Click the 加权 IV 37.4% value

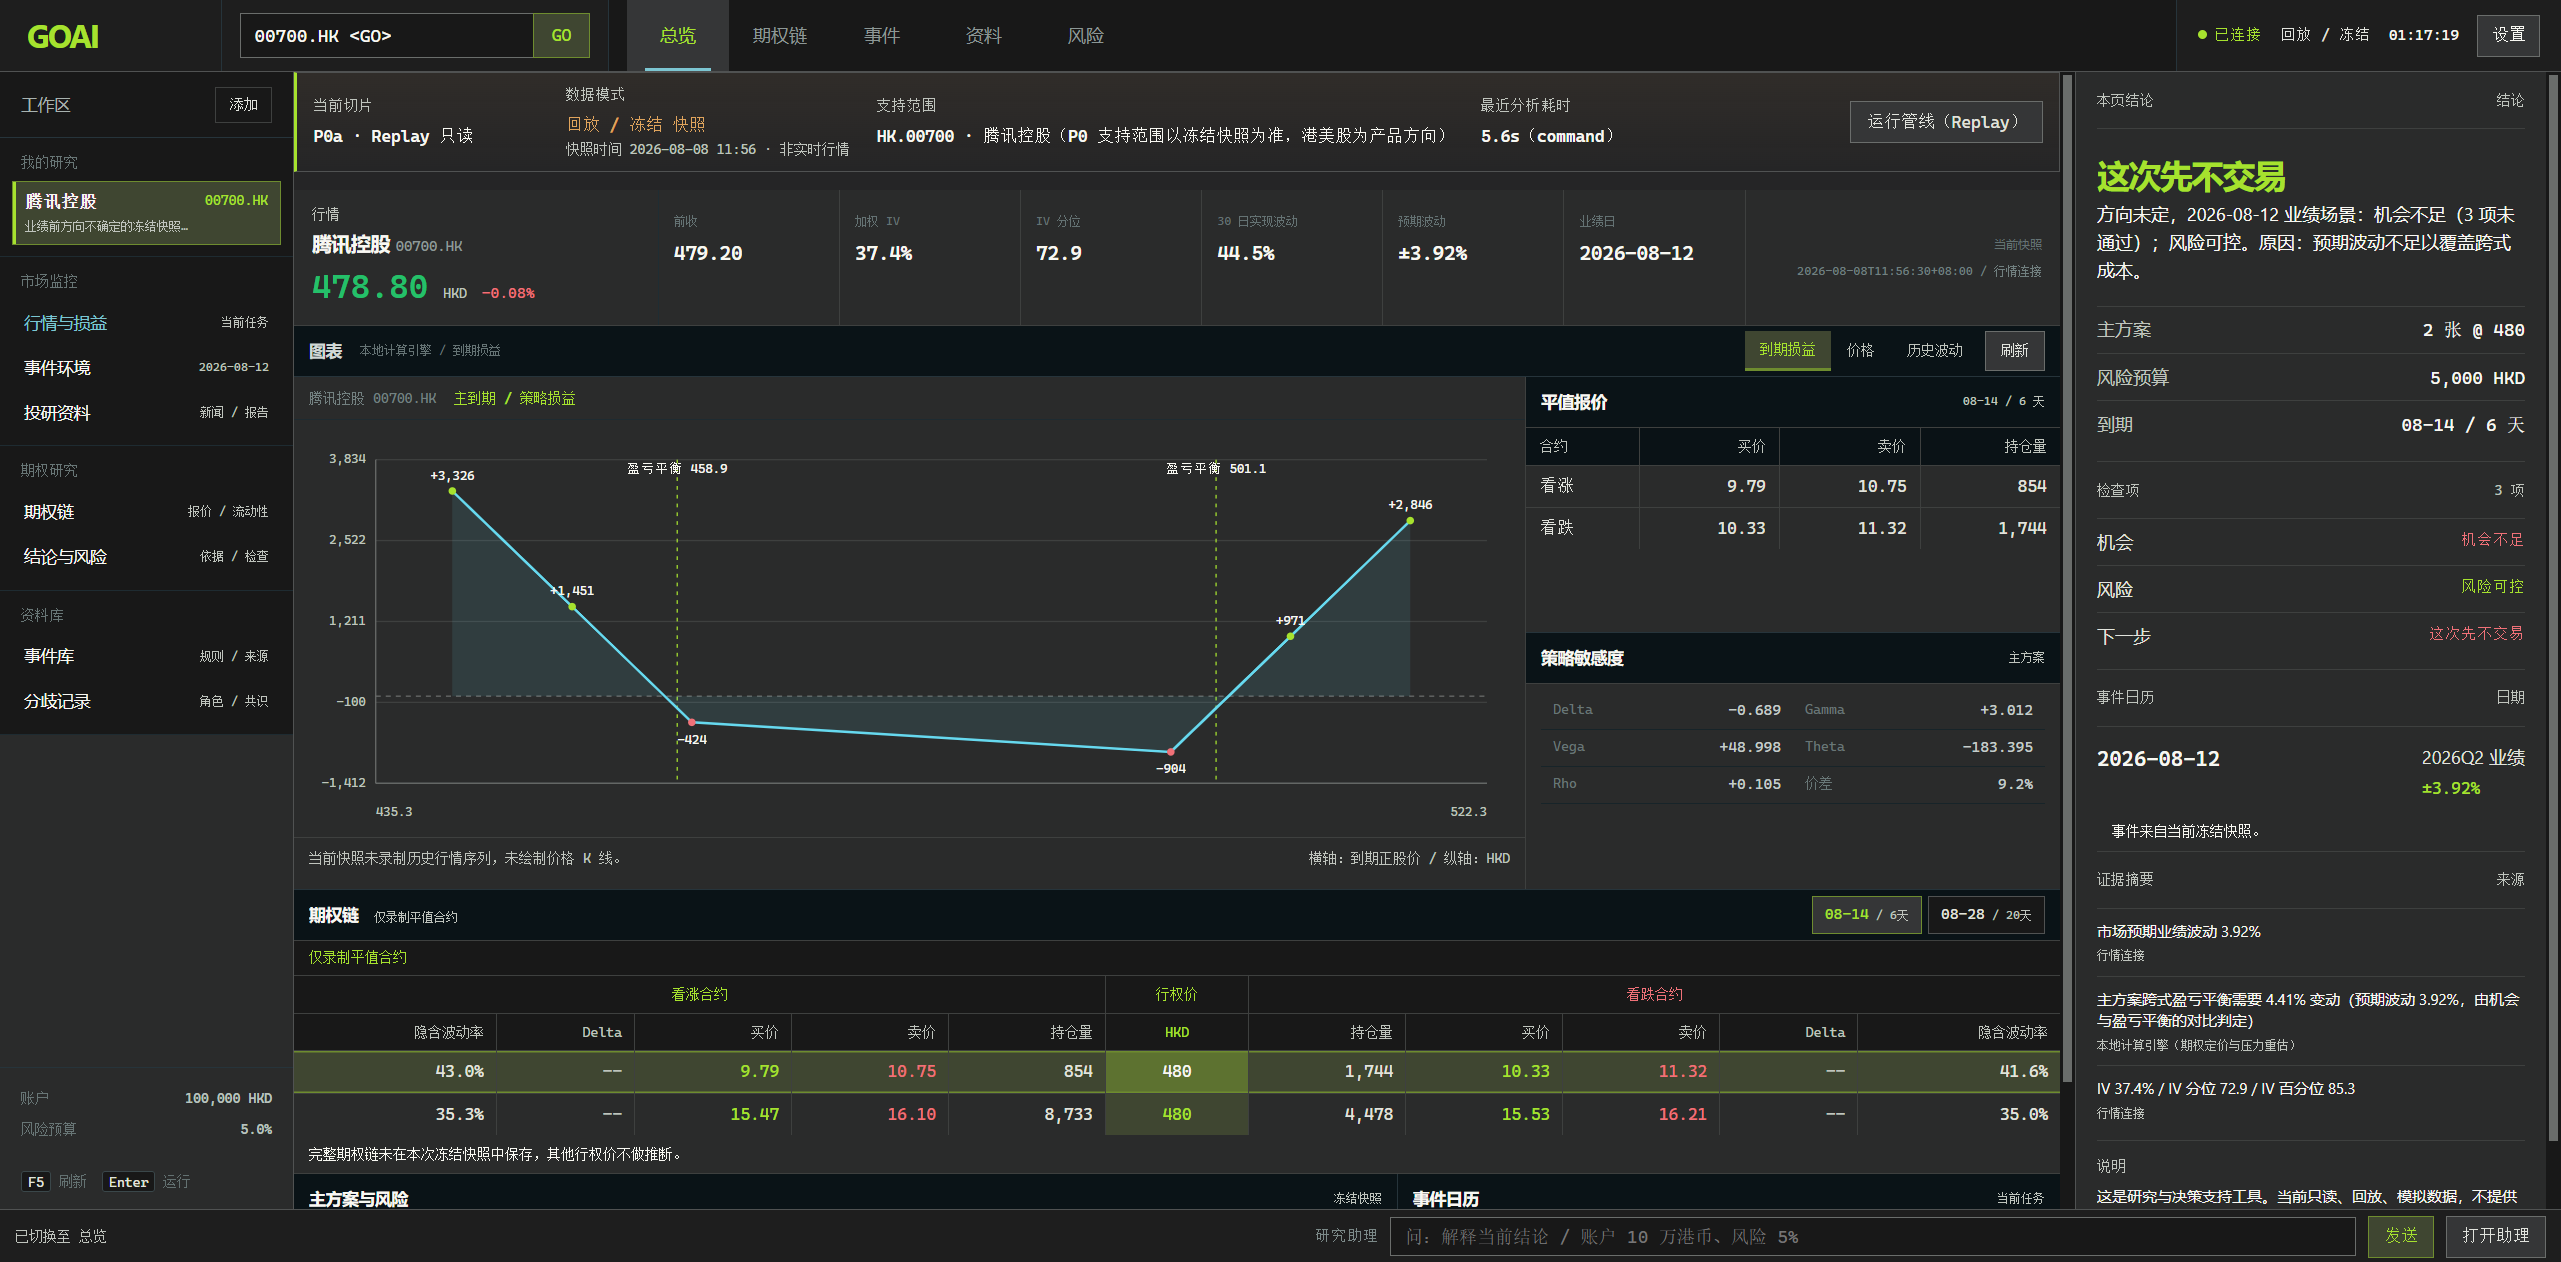tap(883, 254)
